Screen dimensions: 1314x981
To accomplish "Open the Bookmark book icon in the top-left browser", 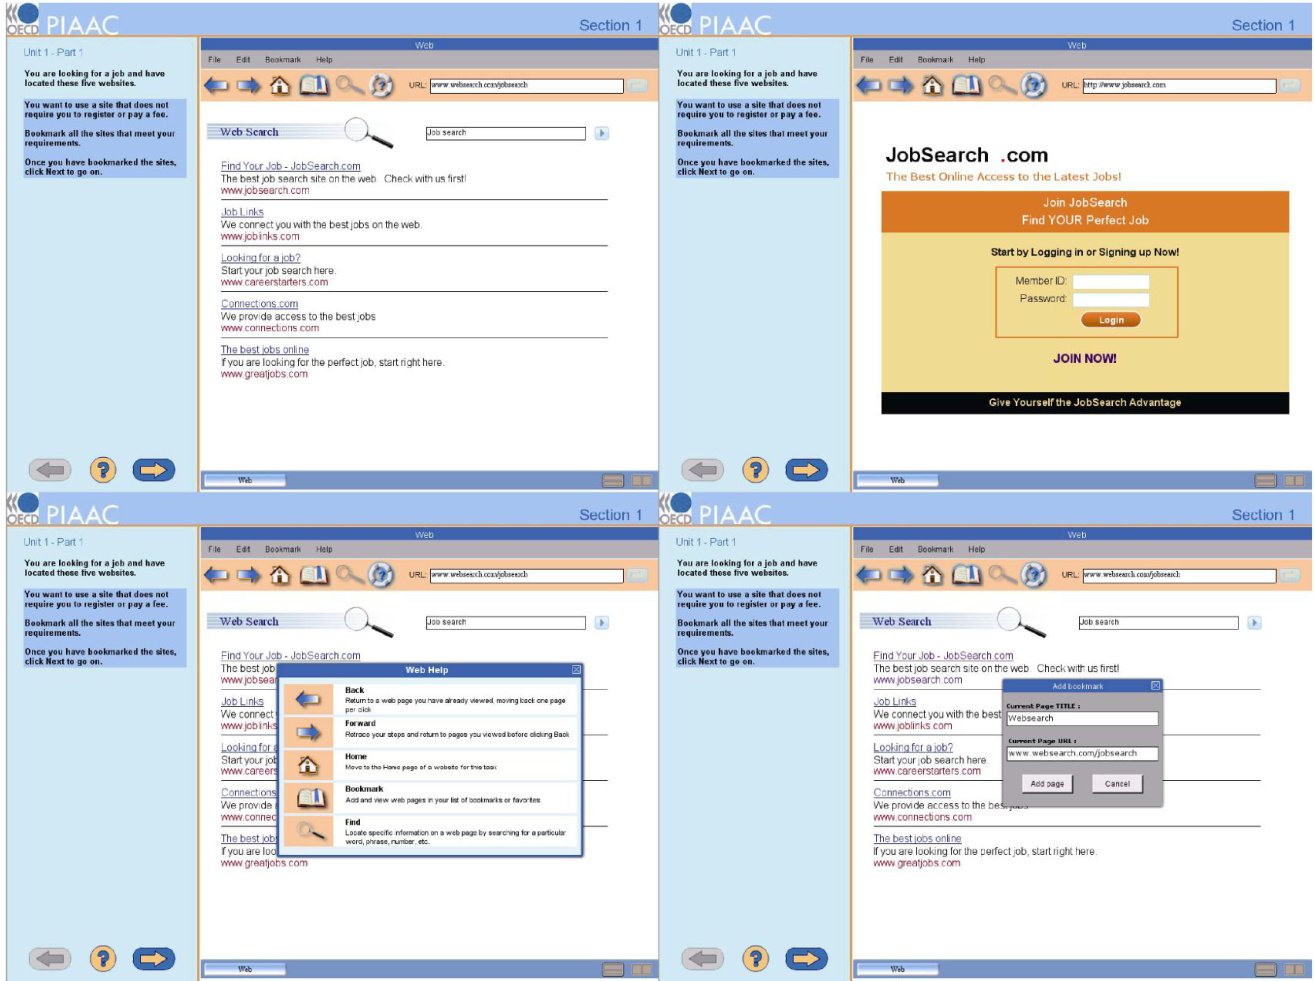I will pos(314,86).
